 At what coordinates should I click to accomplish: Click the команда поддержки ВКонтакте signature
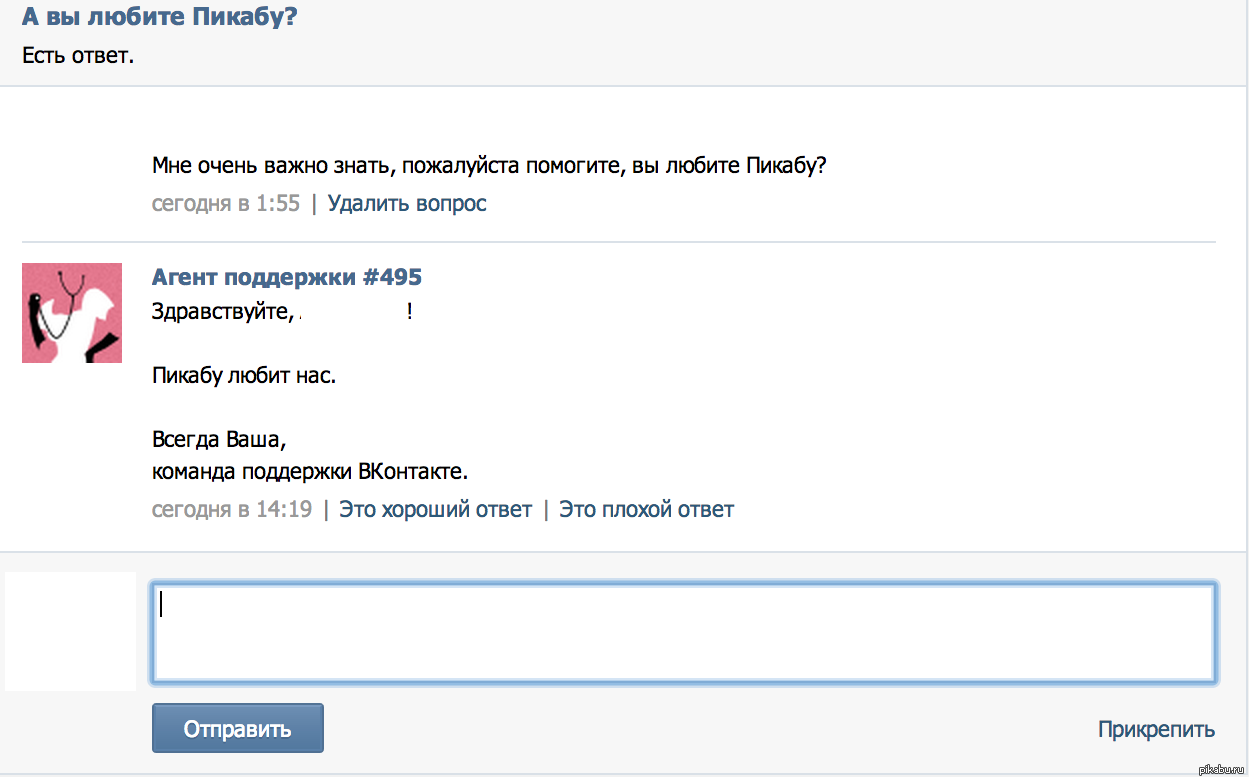click(x=310, y=471)
